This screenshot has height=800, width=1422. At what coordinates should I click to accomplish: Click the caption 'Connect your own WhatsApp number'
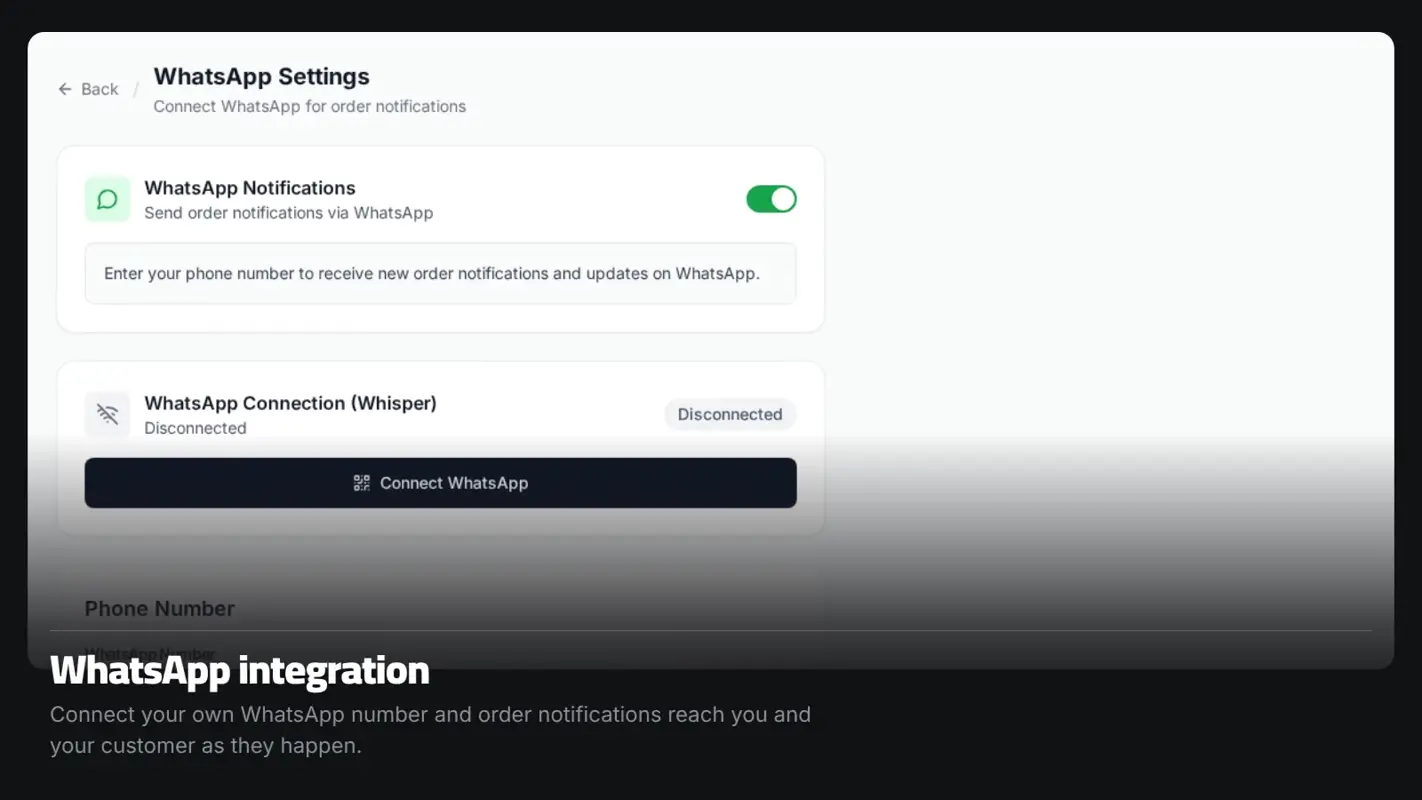click(430, 730)
